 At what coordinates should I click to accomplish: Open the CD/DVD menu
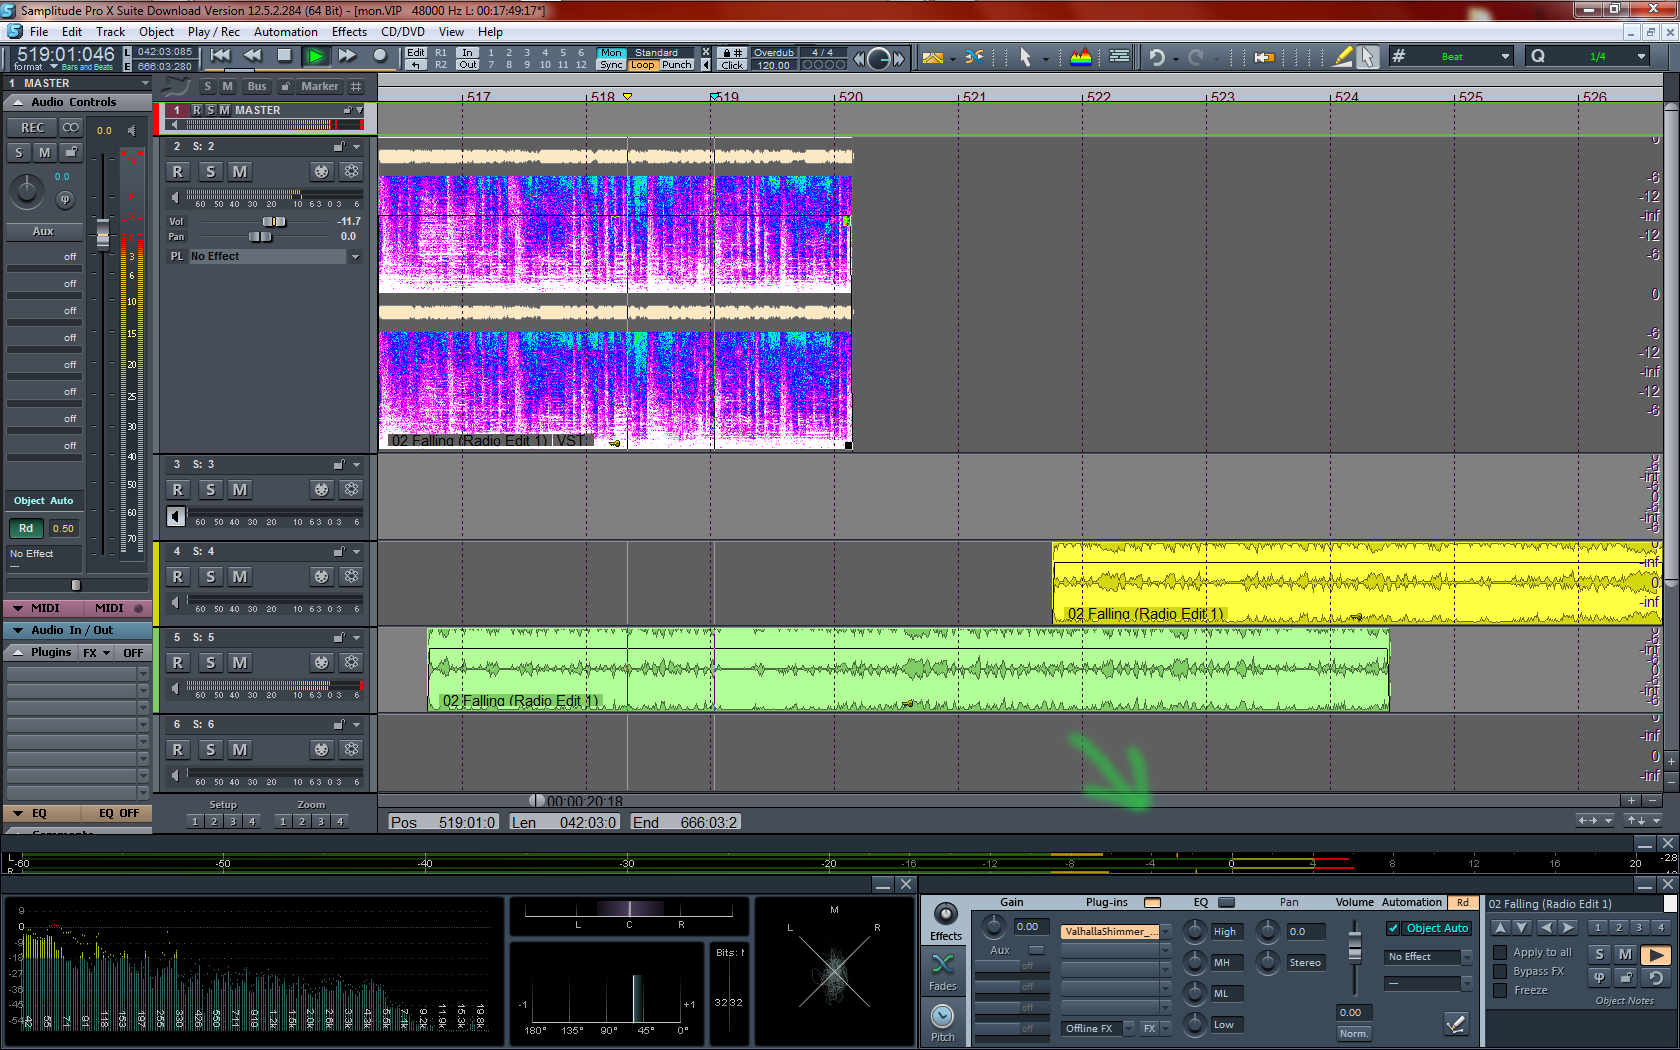click(402, 32)
